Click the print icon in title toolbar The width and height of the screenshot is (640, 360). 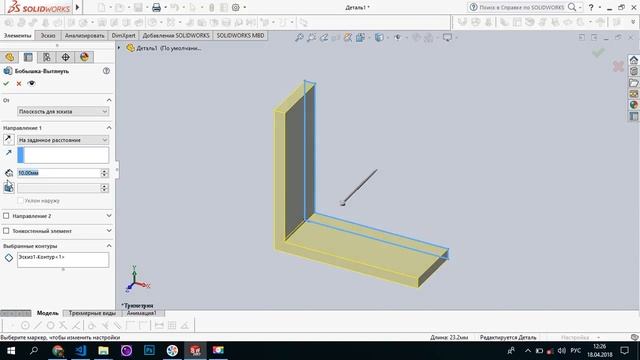[x=156, y=7]
